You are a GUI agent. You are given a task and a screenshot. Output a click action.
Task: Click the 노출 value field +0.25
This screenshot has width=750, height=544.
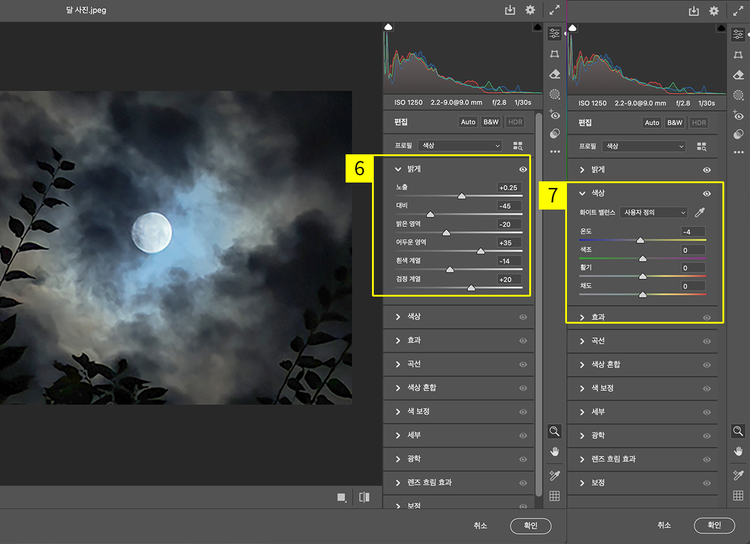point(509,188)
